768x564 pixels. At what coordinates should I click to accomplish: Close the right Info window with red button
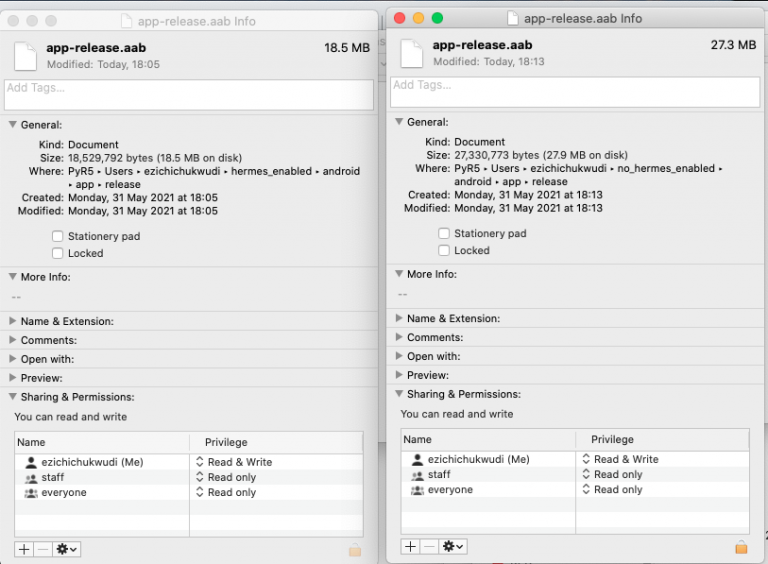coord(400,18)
